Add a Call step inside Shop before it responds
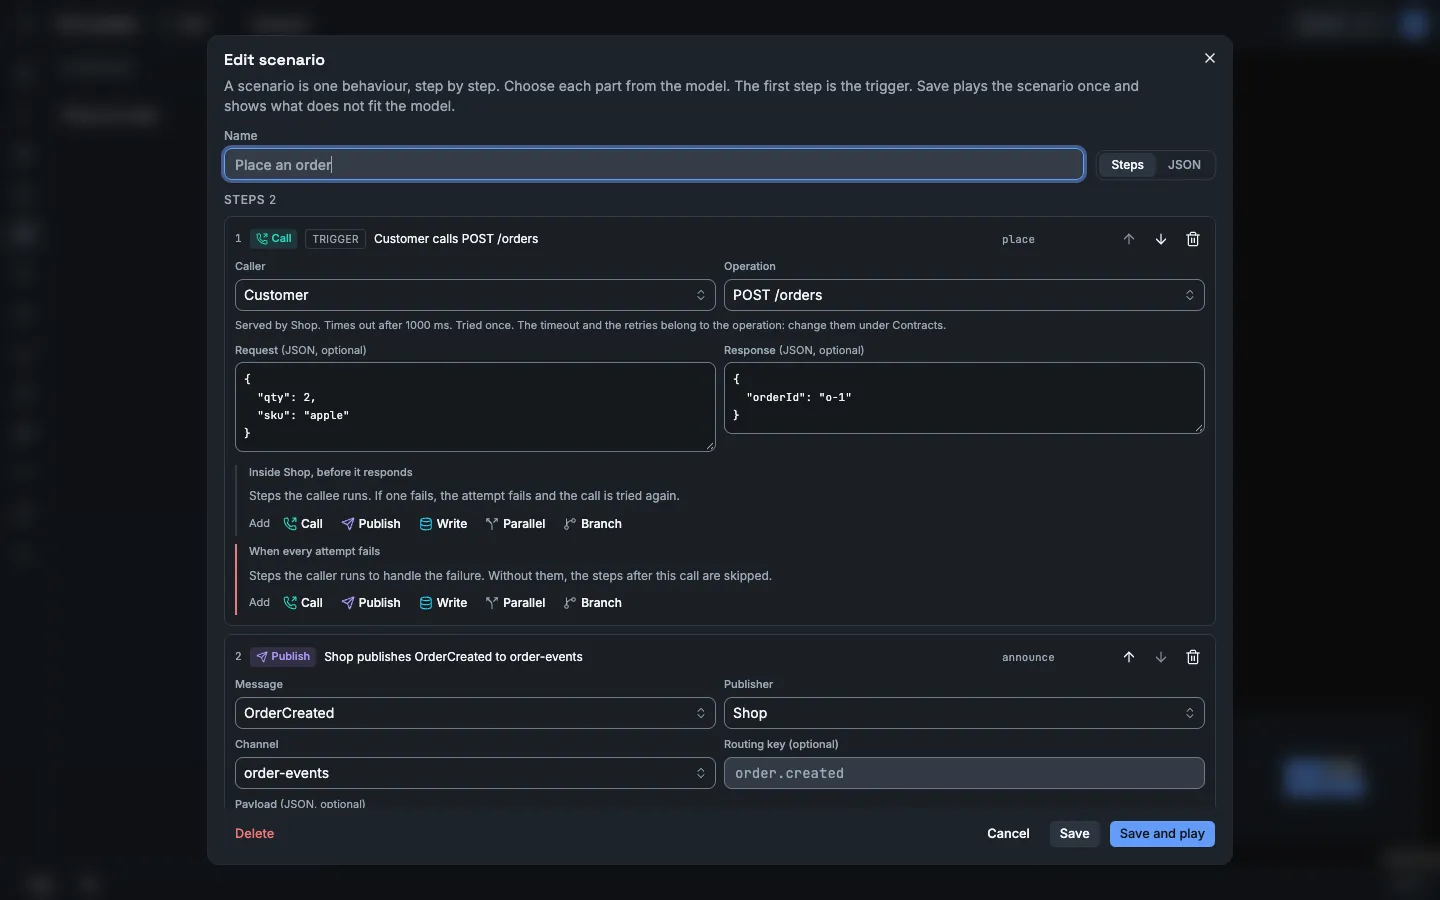 (x=303, y=524)
